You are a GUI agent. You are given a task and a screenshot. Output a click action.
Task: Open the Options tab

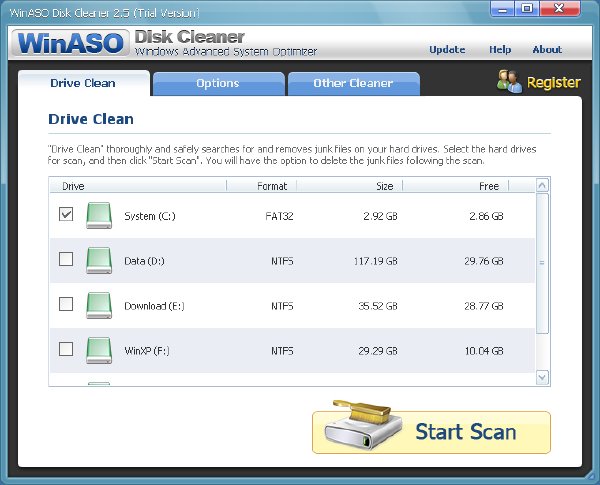tap(218, 83)
